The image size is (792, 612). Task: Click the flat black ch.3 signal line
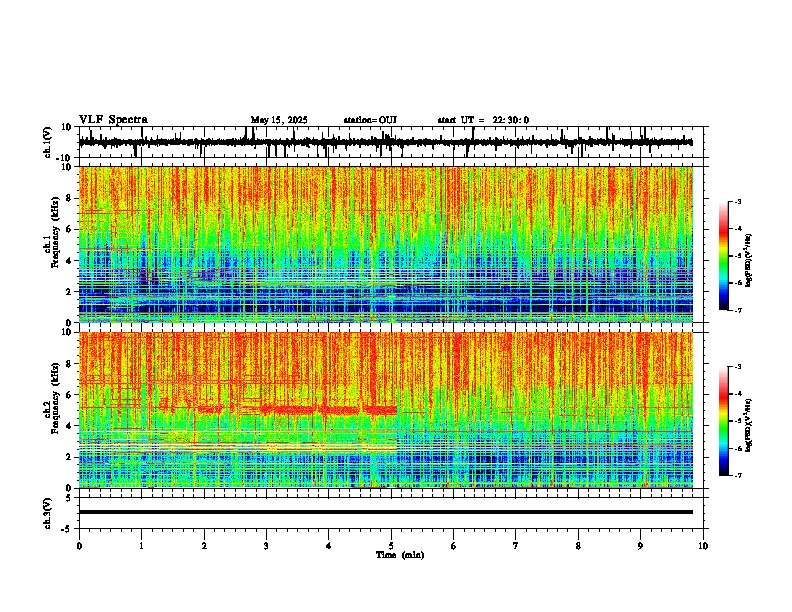click(x=386, y=512)
